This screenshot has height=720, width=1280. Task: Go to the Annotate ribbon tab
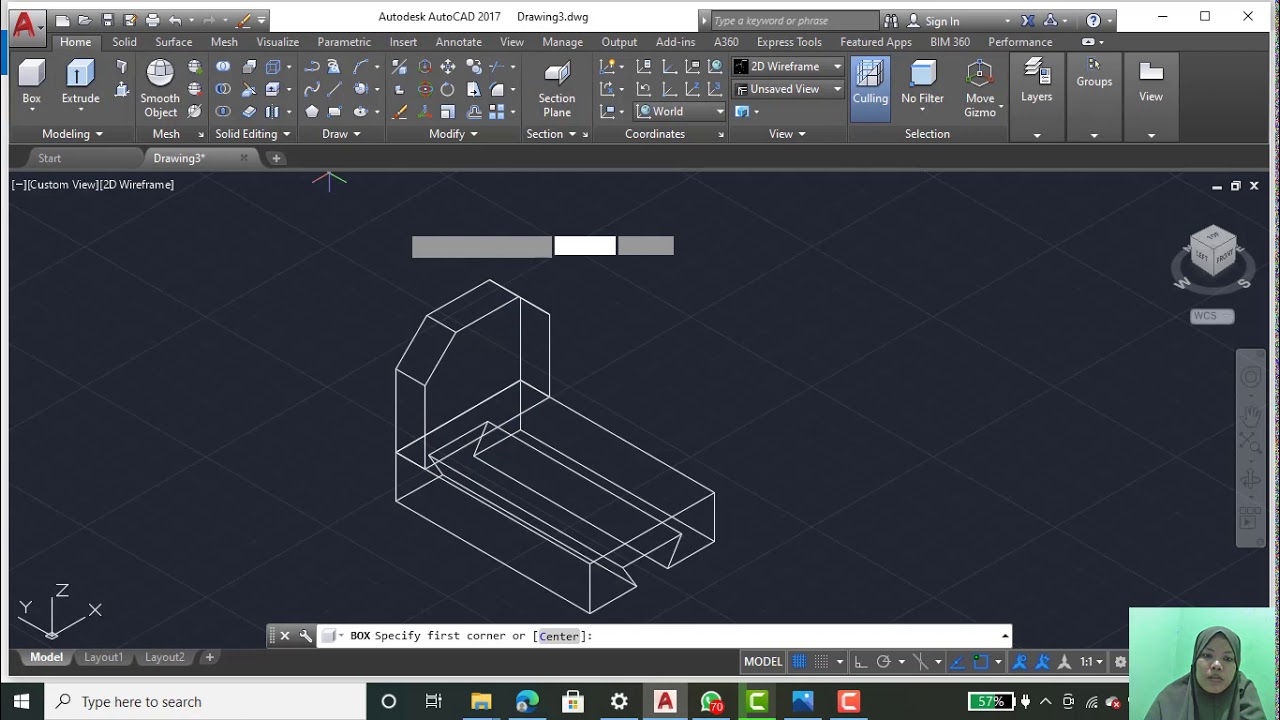click(458, 42)
